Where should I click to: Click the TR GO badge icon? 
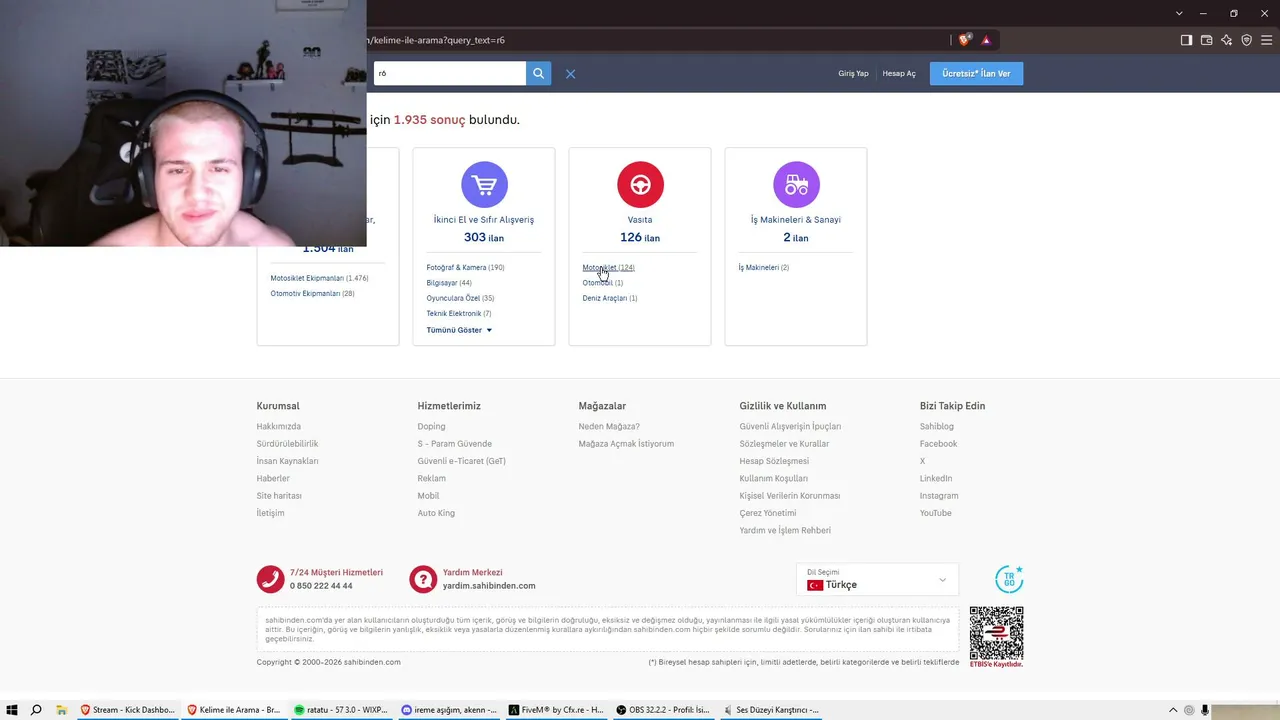pos(1009,579)
